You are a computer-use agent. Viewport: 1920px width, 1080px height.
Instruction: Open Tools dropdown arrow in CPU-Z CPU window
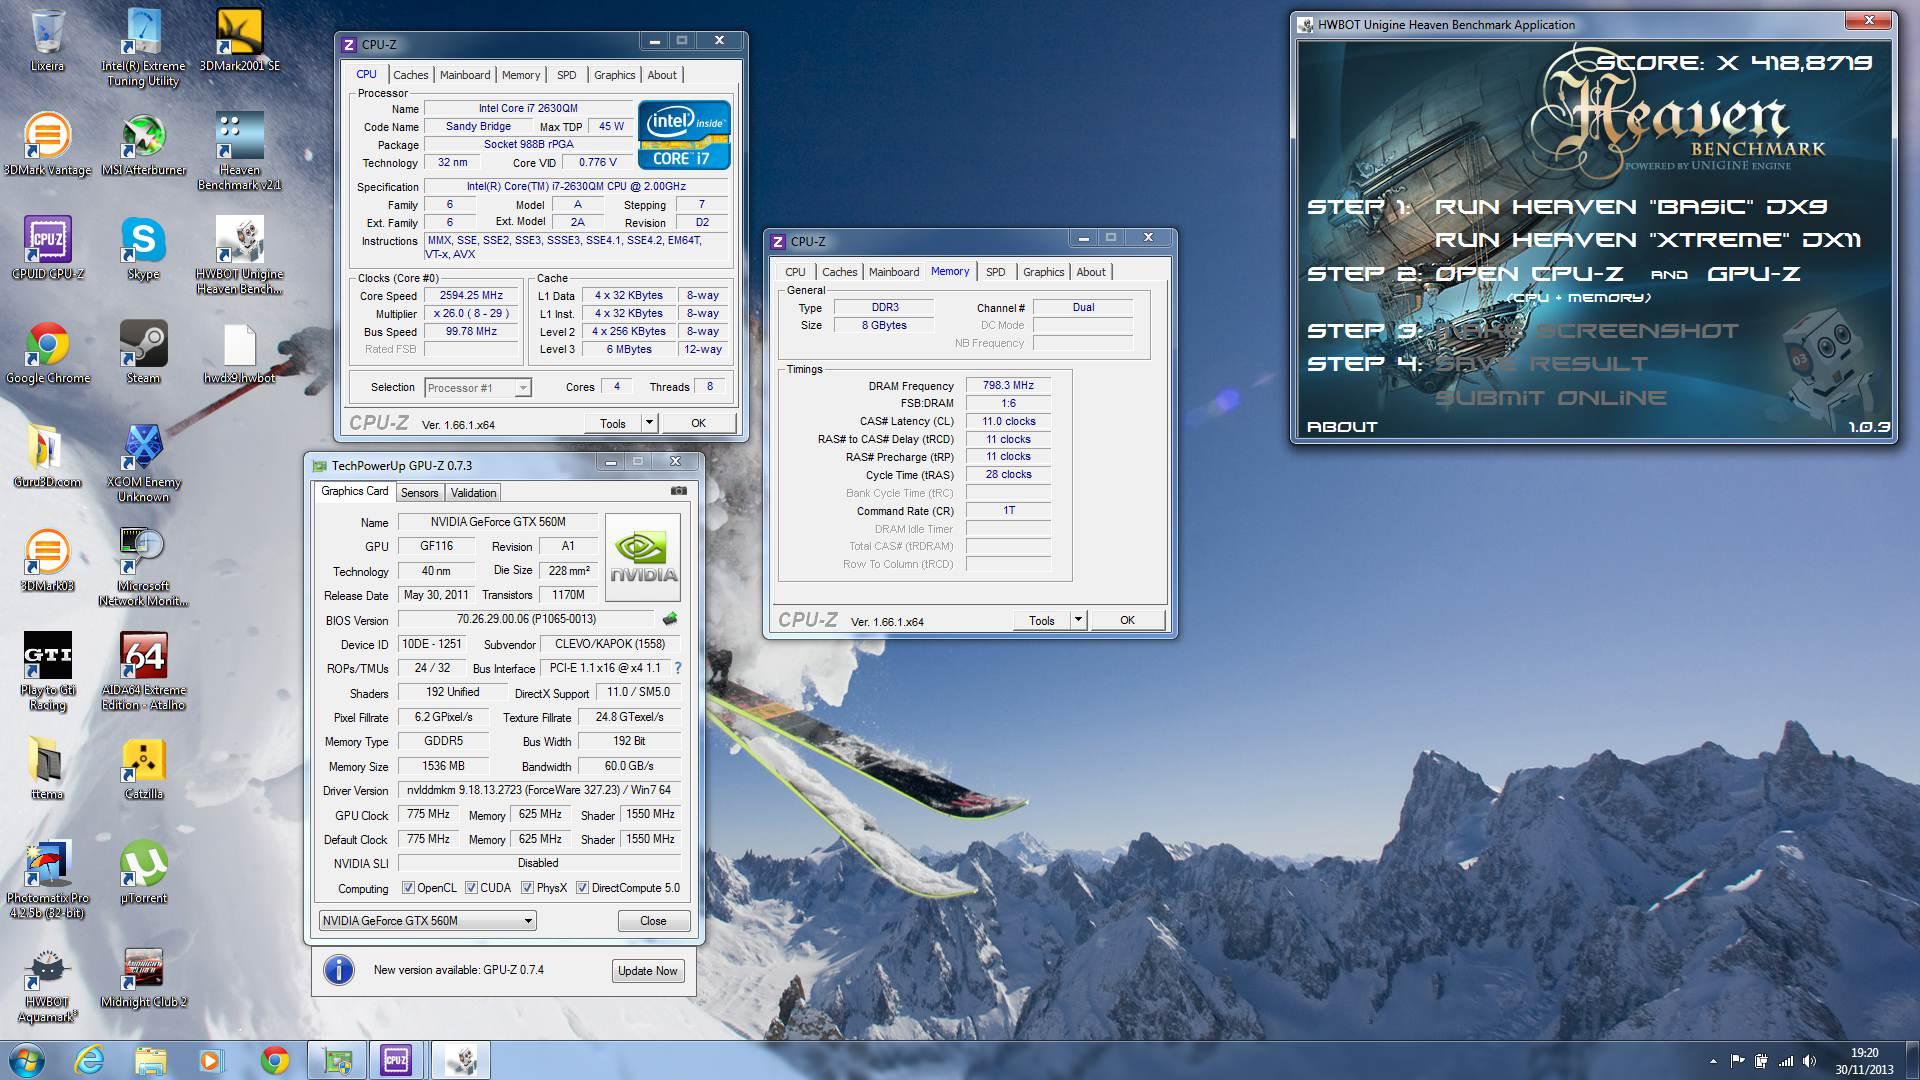coord(649,423)
